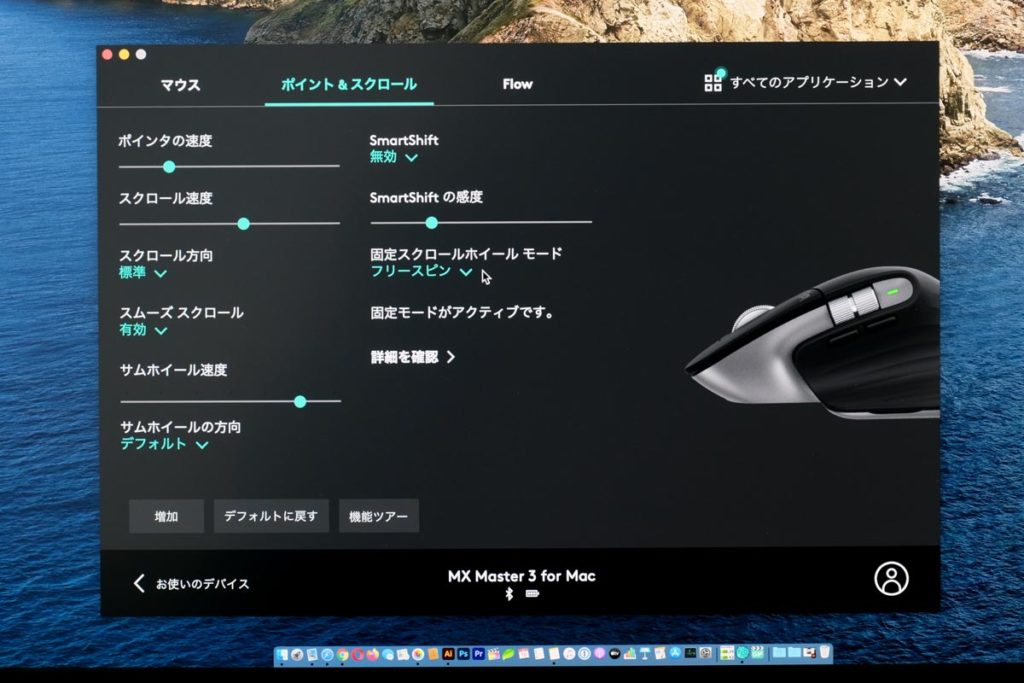
Task: Go back to お使いのデバイス
Action: (x=191, y=584)
